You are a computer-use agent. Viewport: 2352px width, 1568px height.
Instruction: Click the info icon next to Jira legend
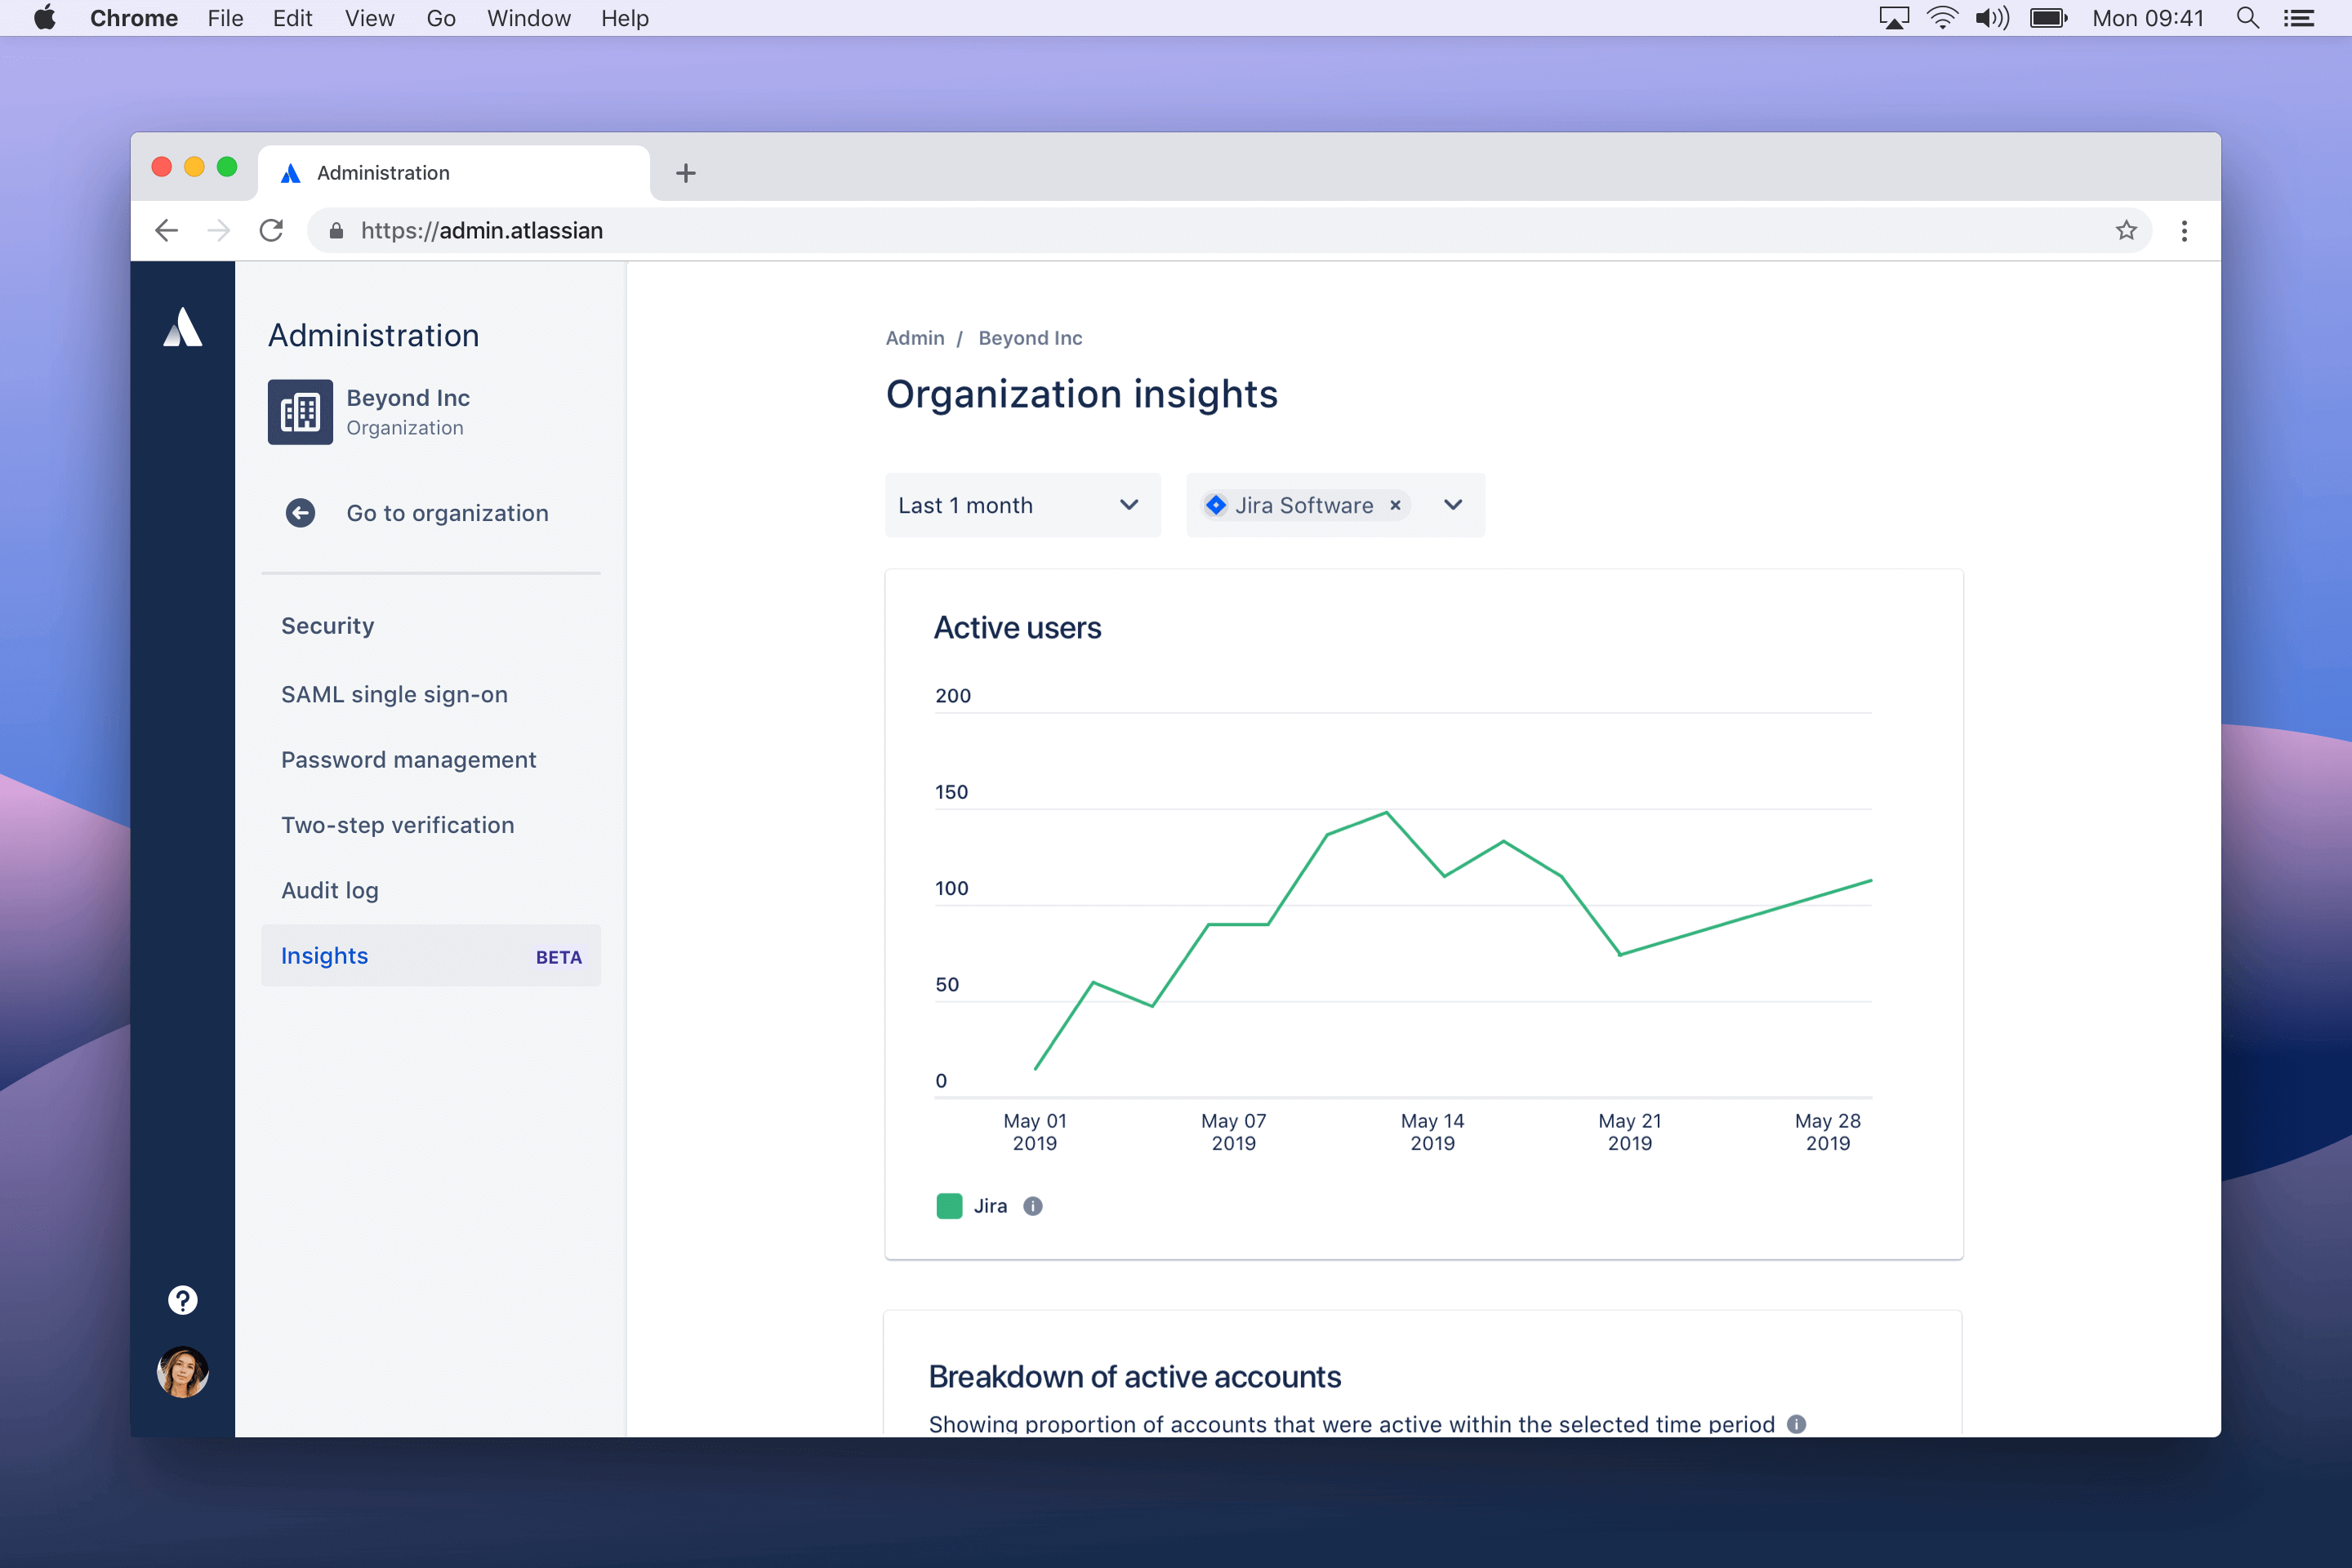[x=1032, y=1205]
